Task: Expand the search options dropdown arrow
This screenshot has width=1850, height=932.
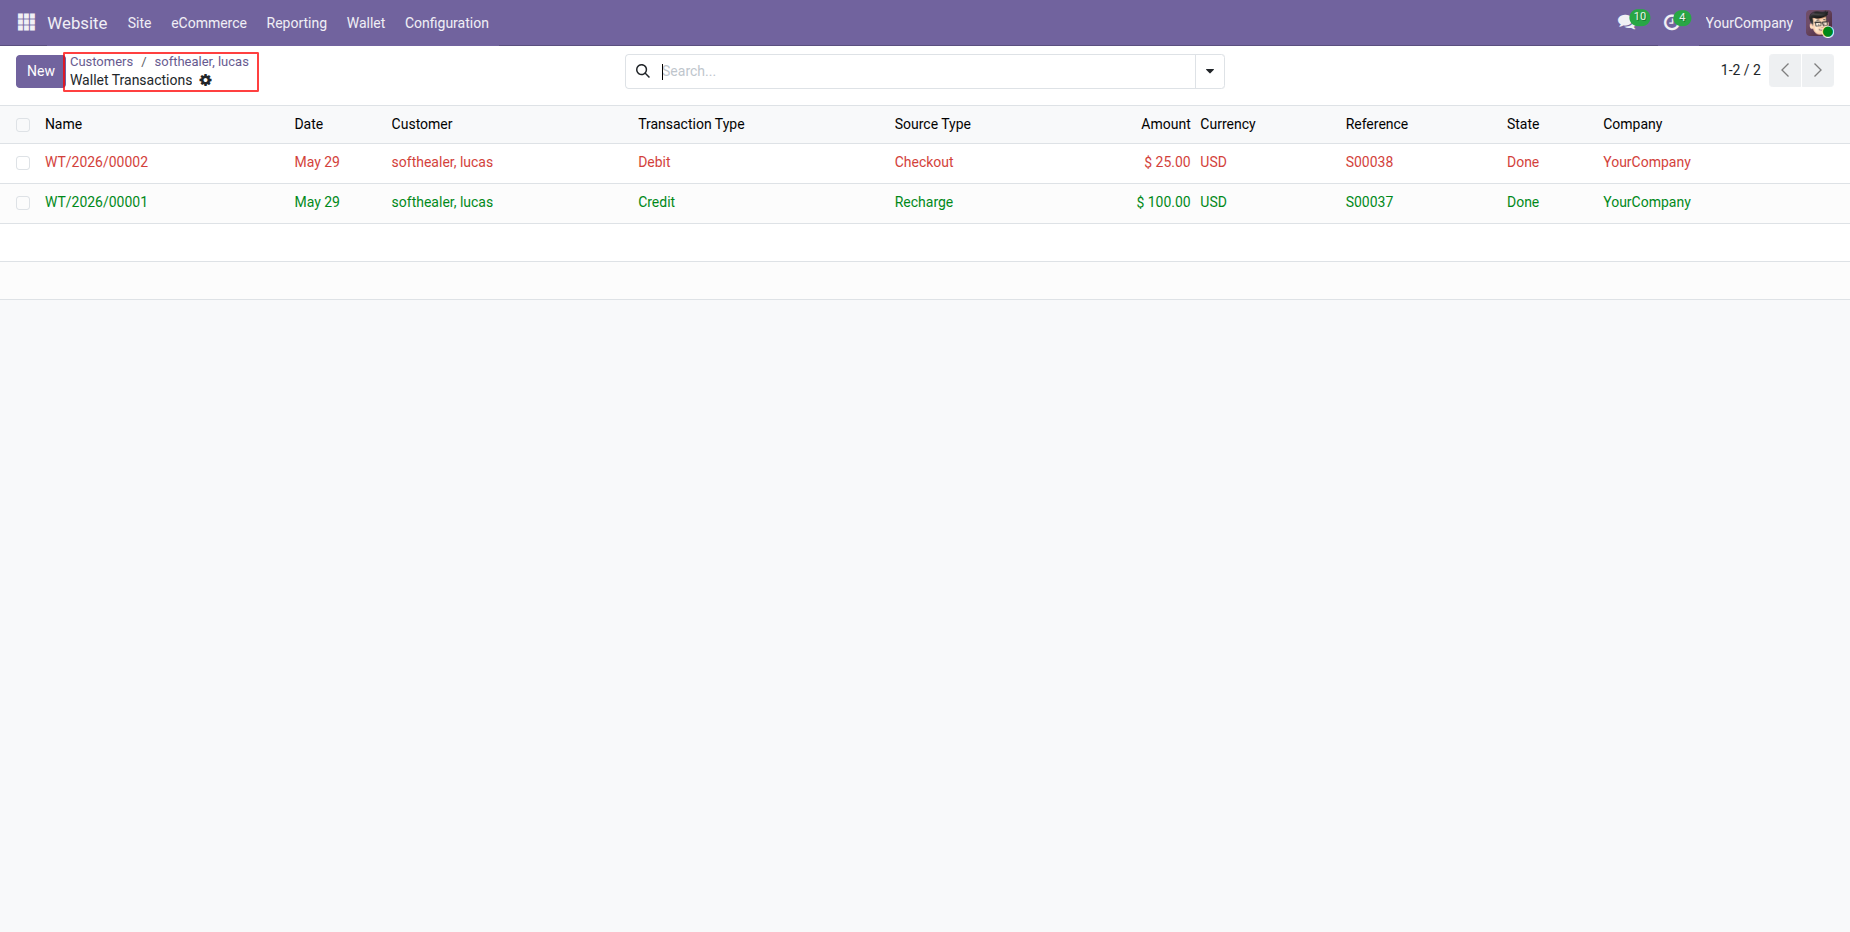Action: click(x=1210, y=71)
